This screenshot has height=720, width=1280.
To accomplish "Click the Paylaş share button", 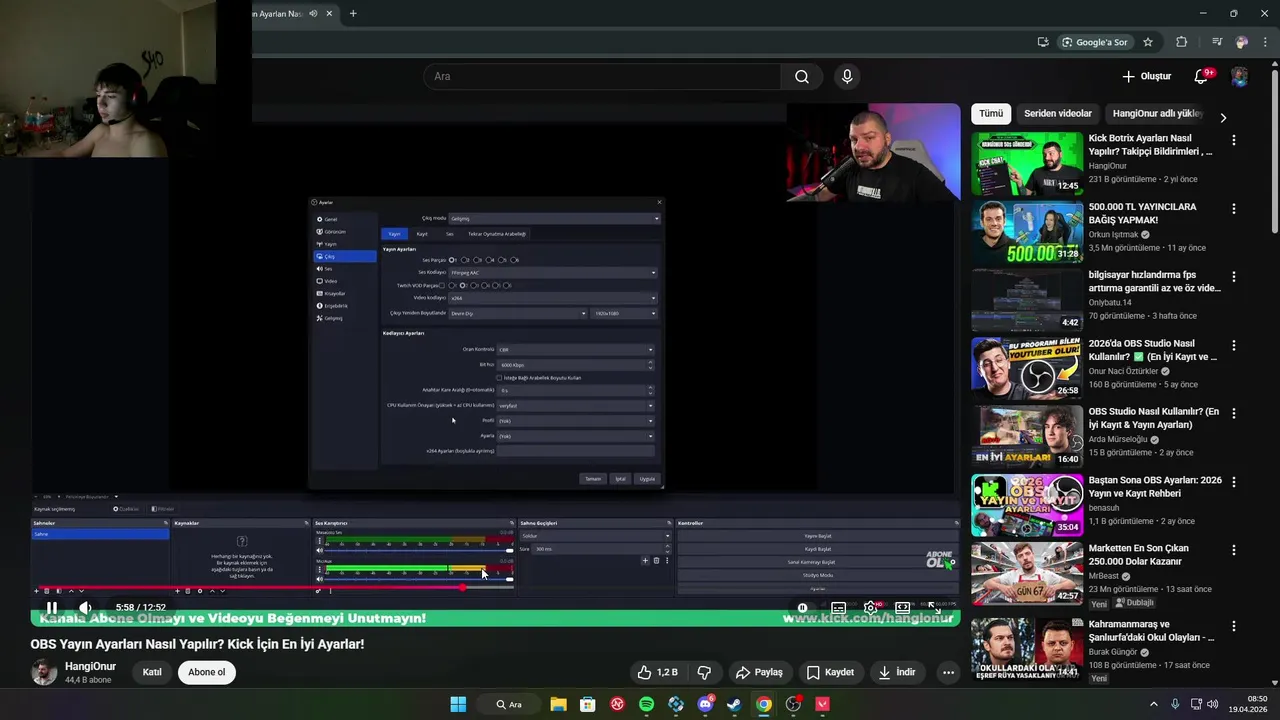I will [x=759, y=672].
